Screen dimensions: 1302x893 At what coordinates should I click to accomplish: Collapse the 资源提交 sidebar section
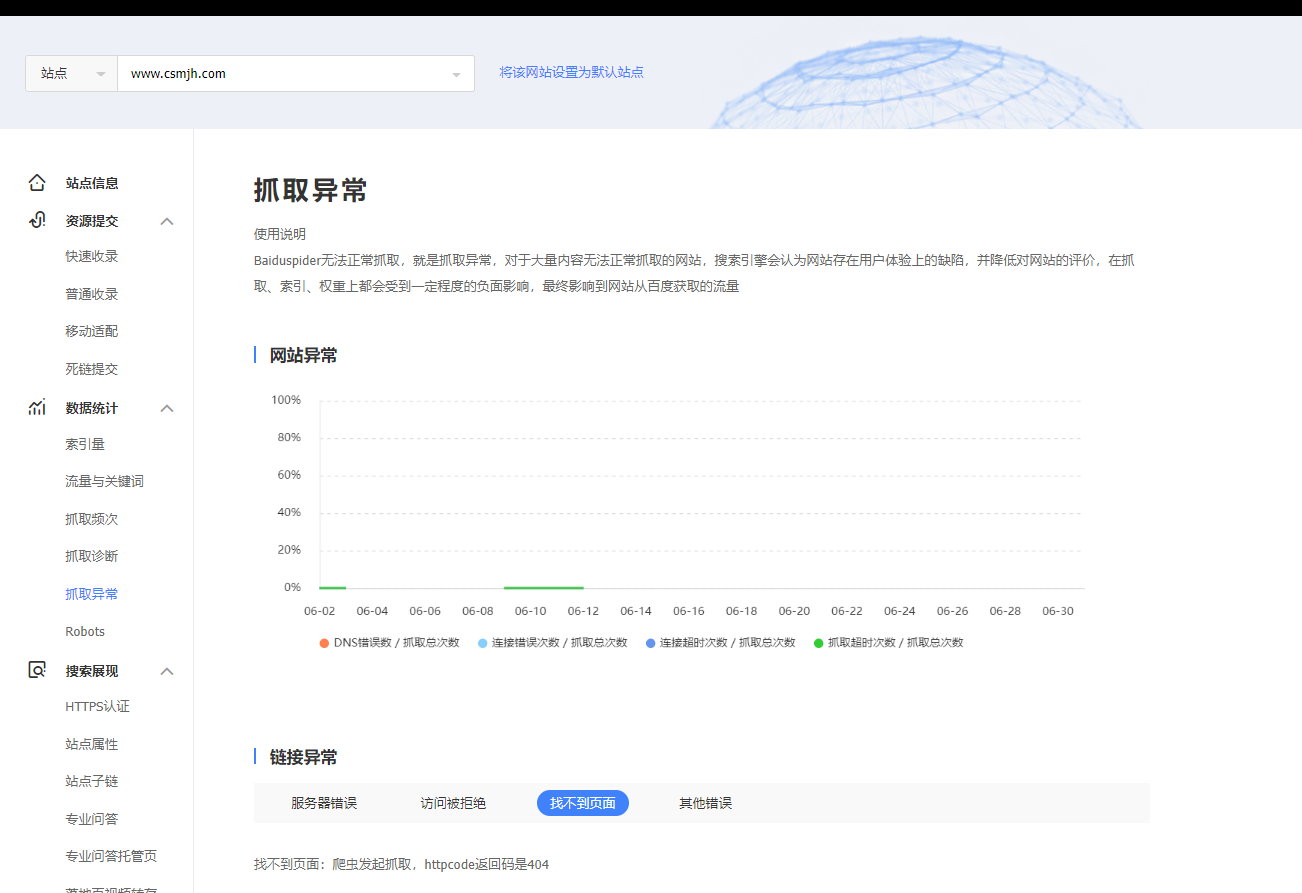(x=167, y=221)
